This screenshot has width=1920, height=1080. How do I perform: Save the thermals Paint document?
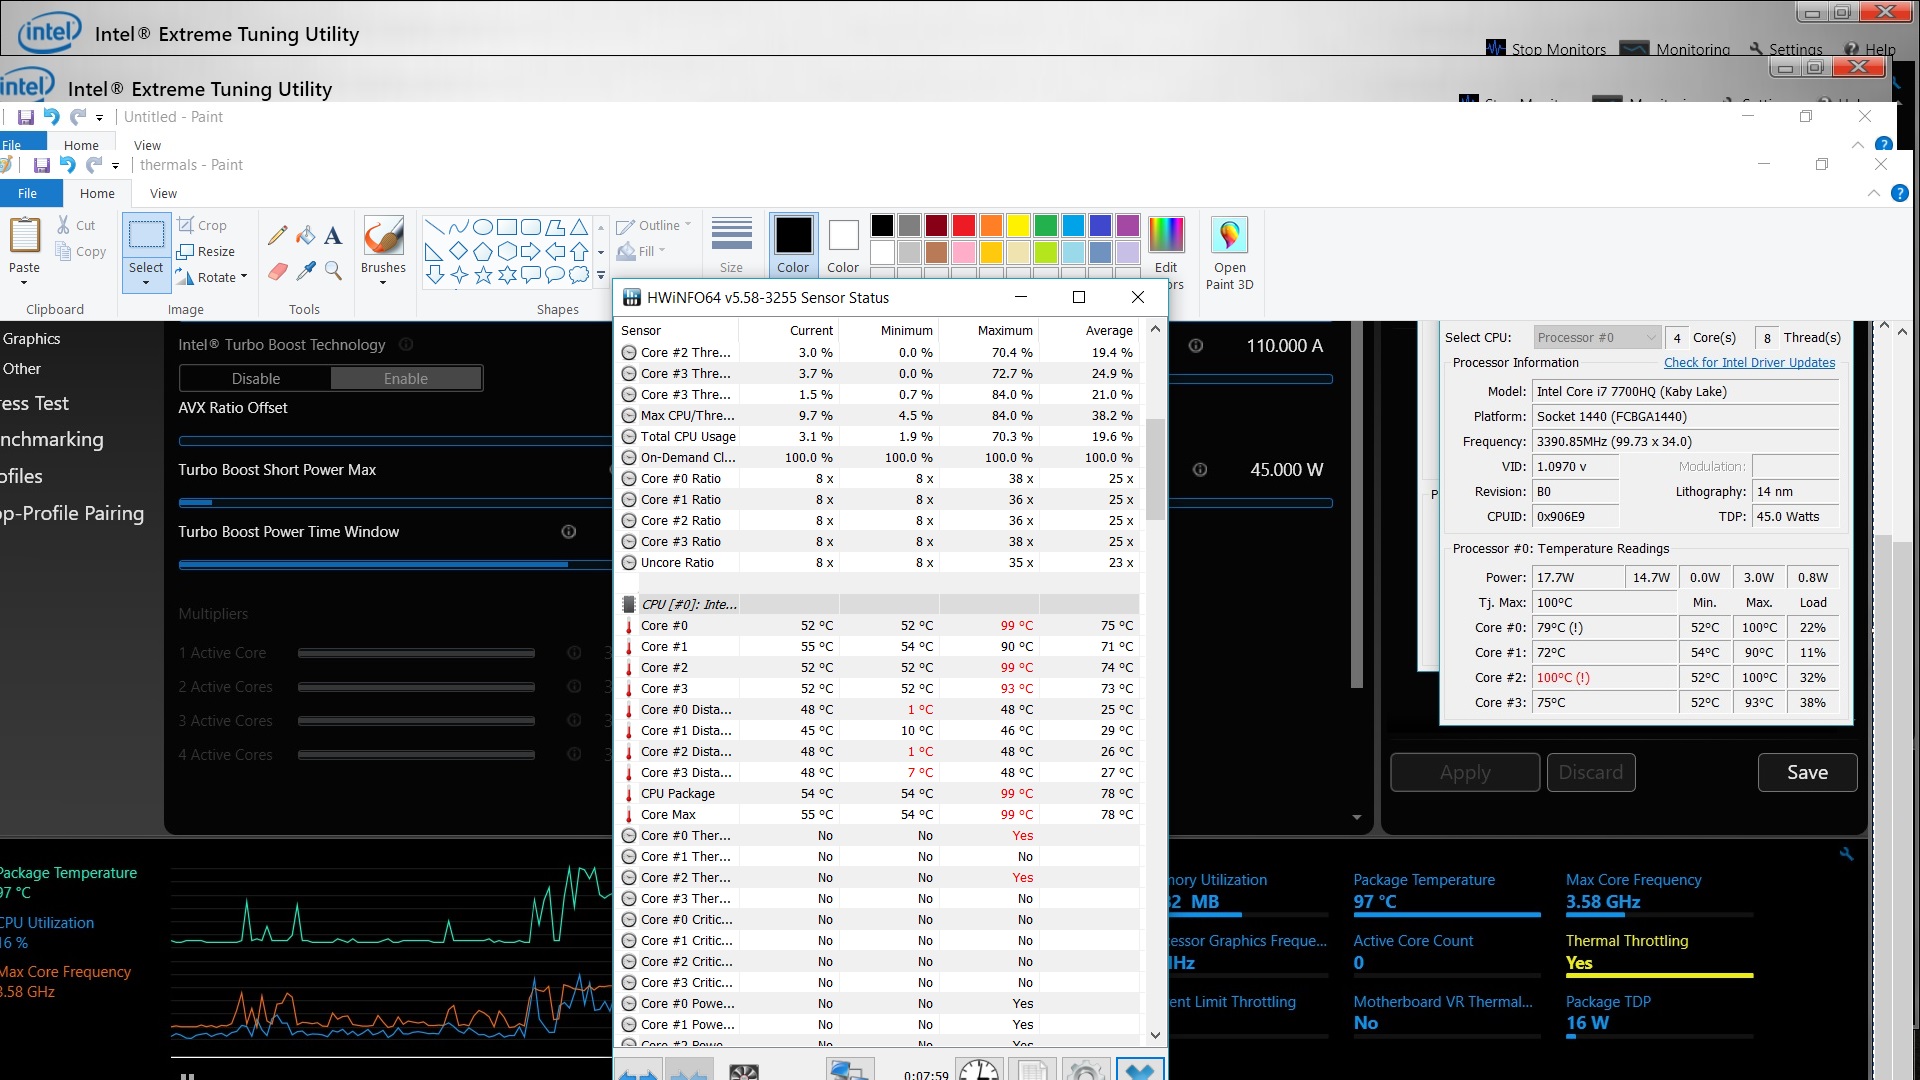42,165
